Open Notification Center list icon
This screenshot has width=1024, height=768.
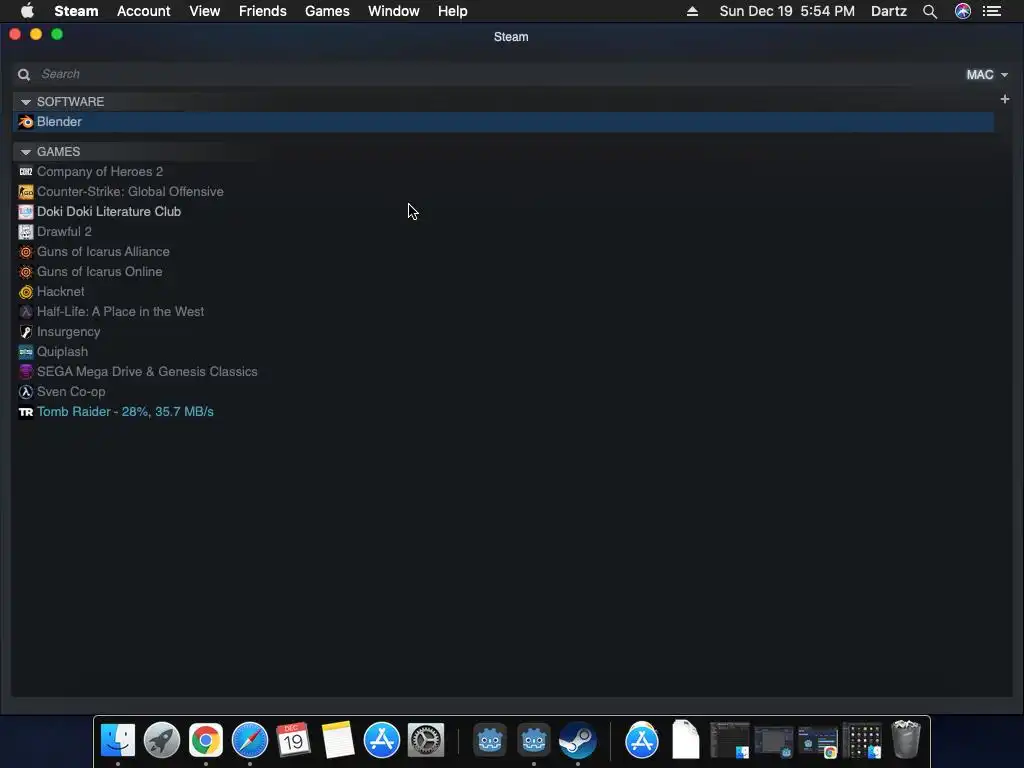point(992,11)
